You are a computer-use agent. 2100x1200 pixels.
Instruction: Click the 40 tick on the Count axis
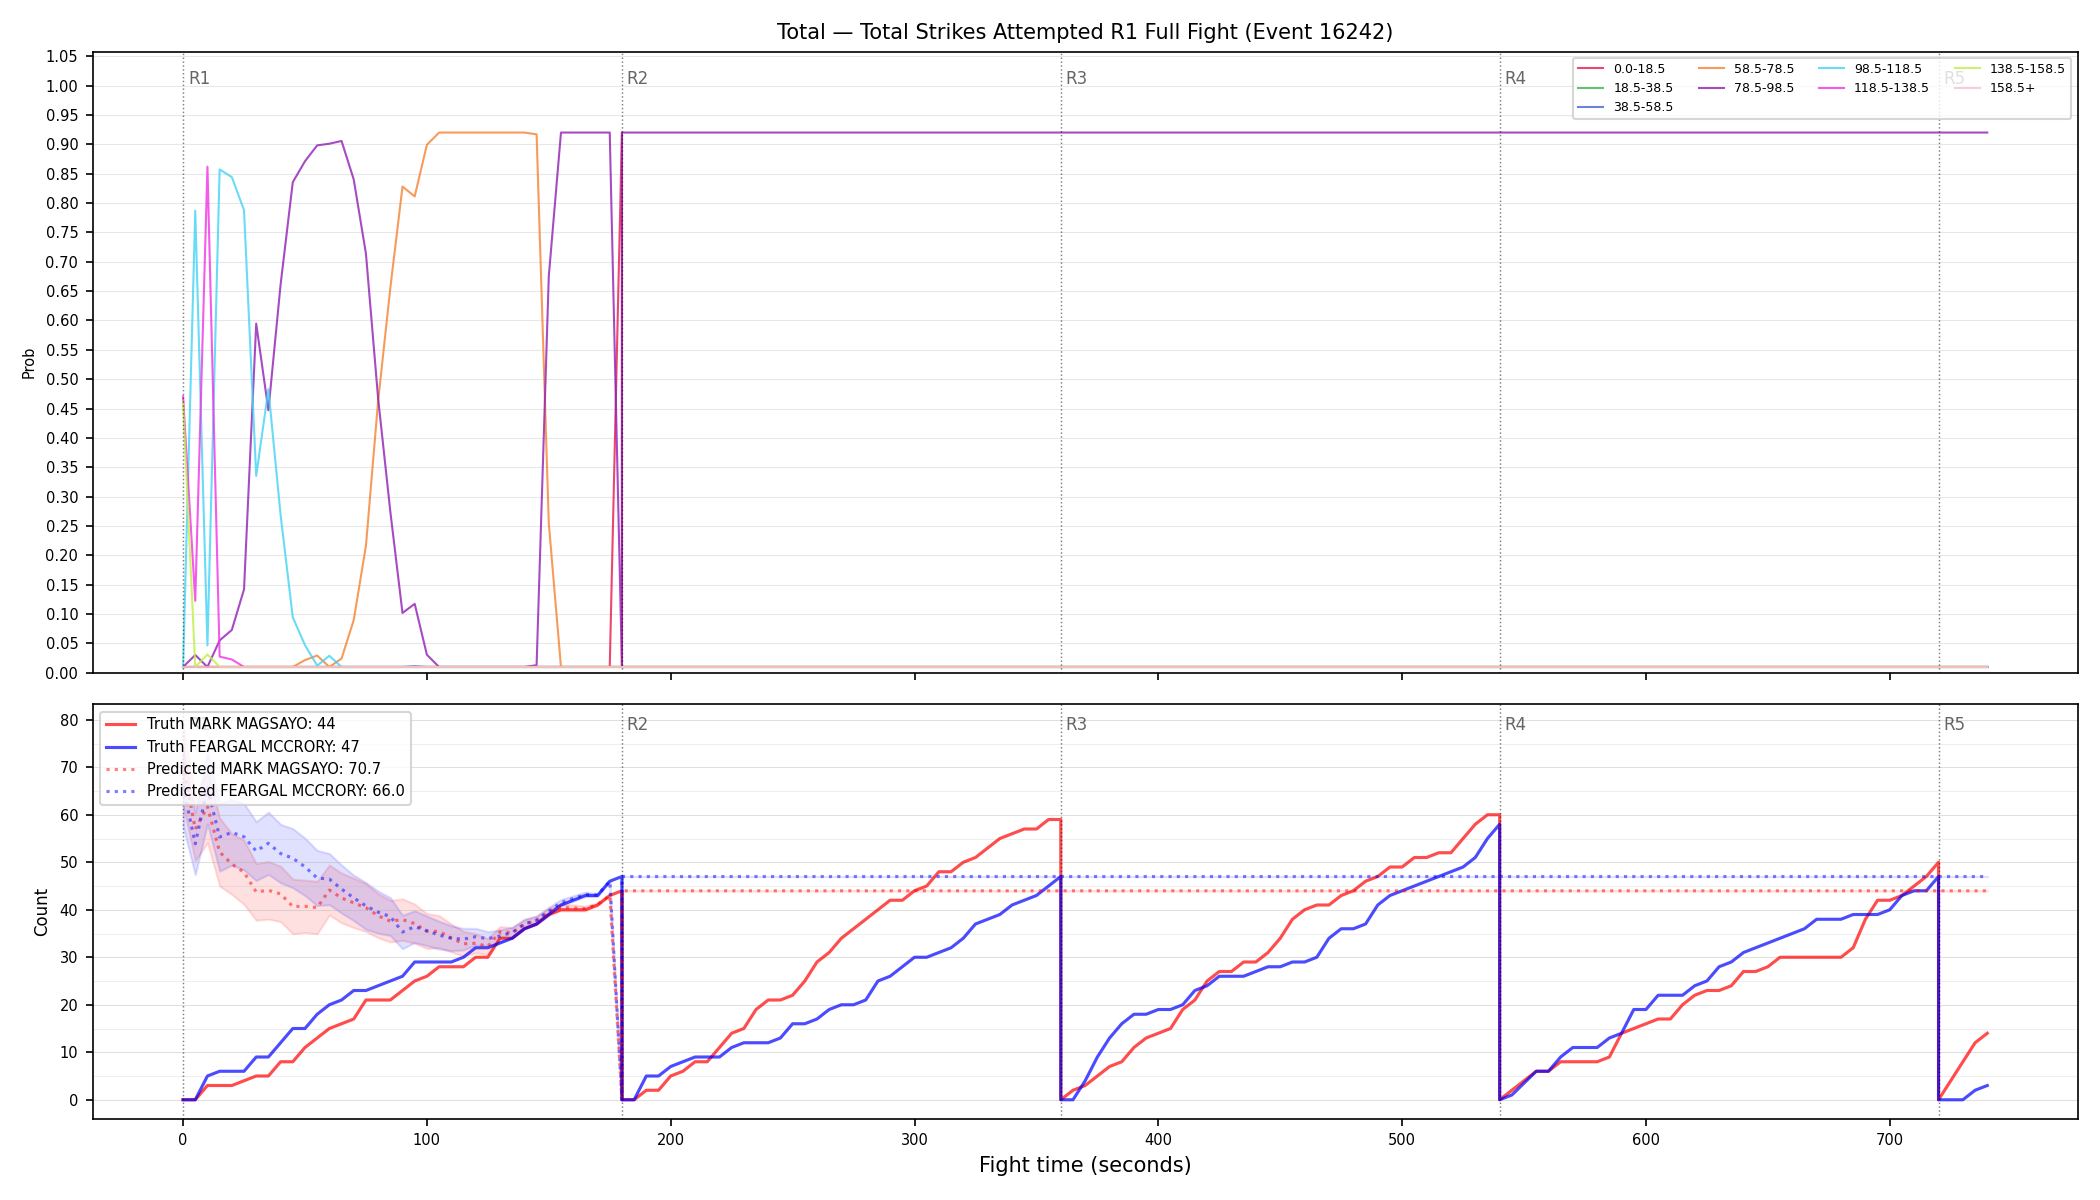click(69, 910)
